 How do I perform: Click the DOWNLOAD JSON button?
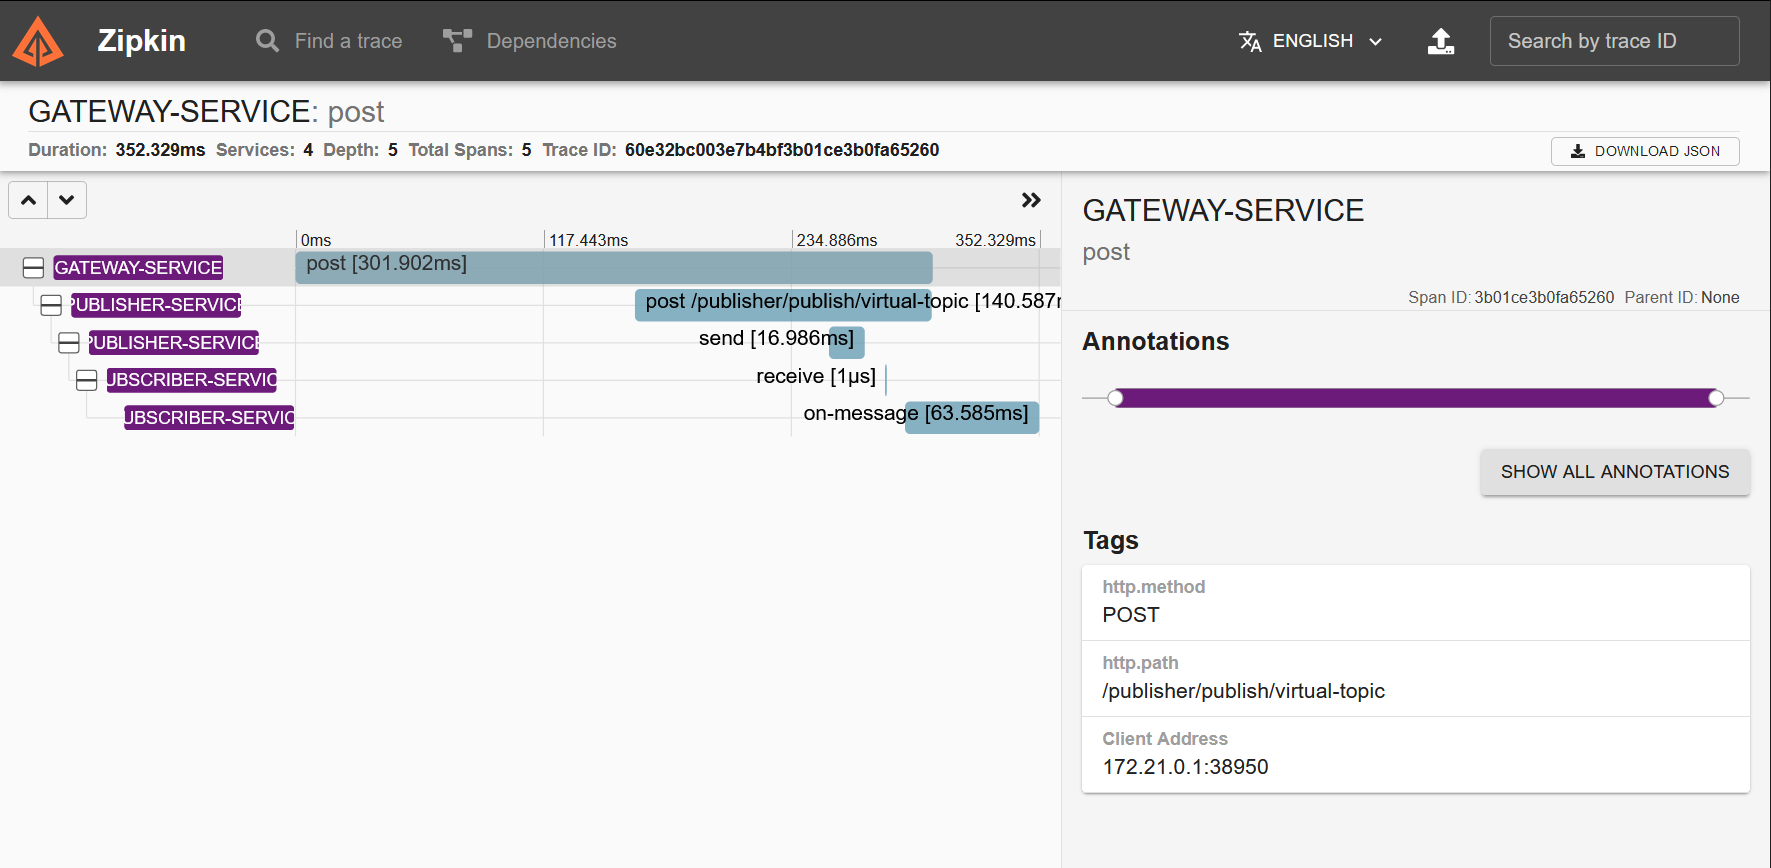1645,151
